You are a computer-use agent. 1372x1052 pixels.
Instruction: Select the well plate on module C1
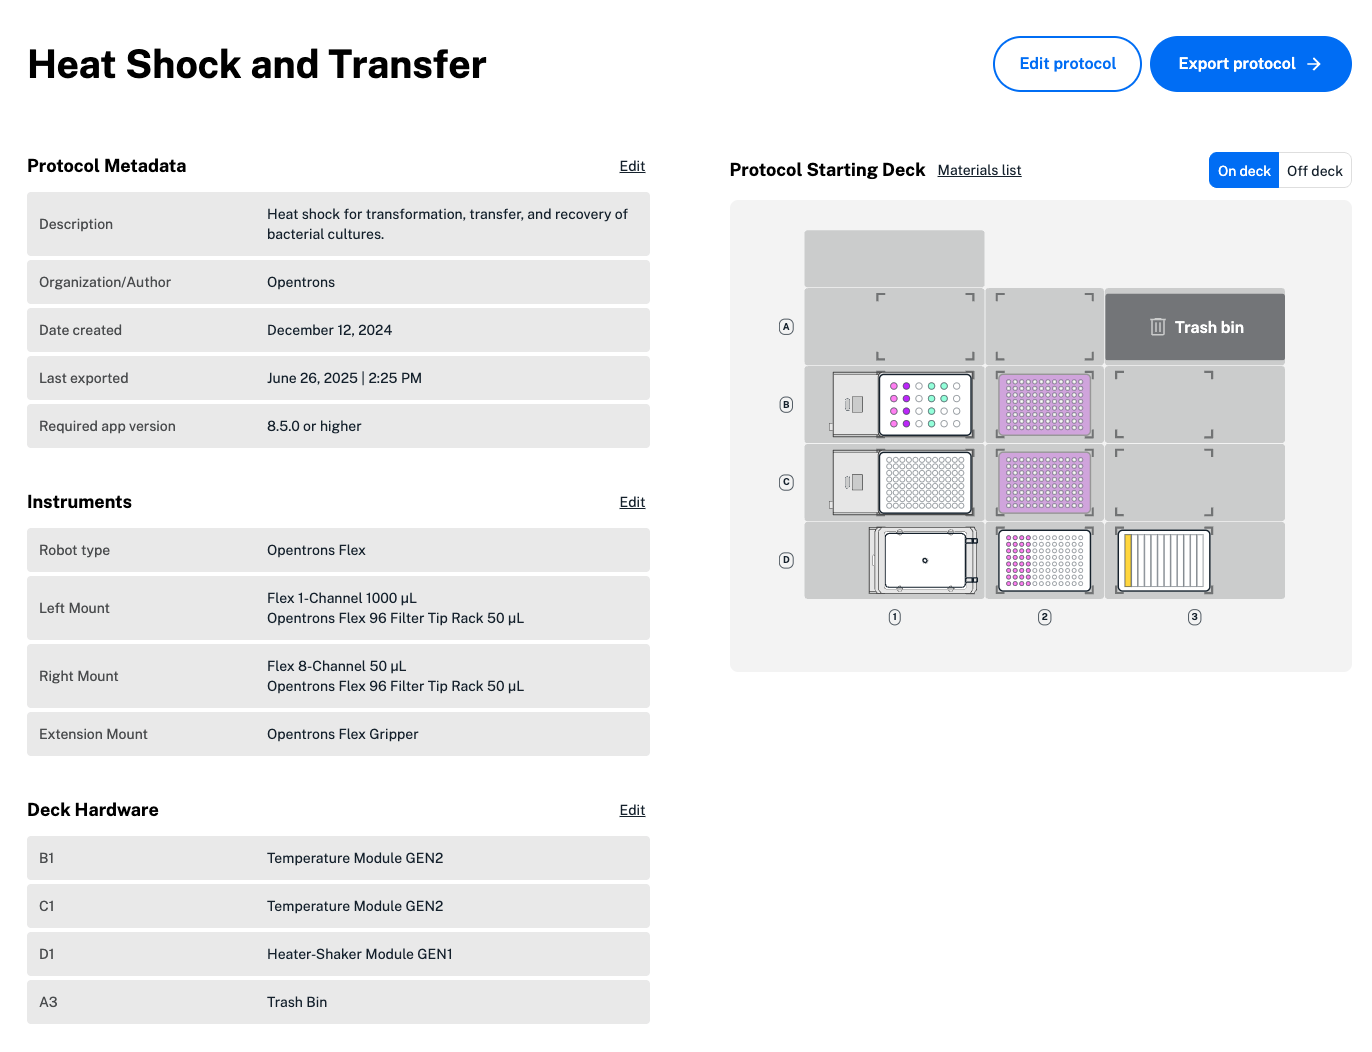tap(925, 483)
